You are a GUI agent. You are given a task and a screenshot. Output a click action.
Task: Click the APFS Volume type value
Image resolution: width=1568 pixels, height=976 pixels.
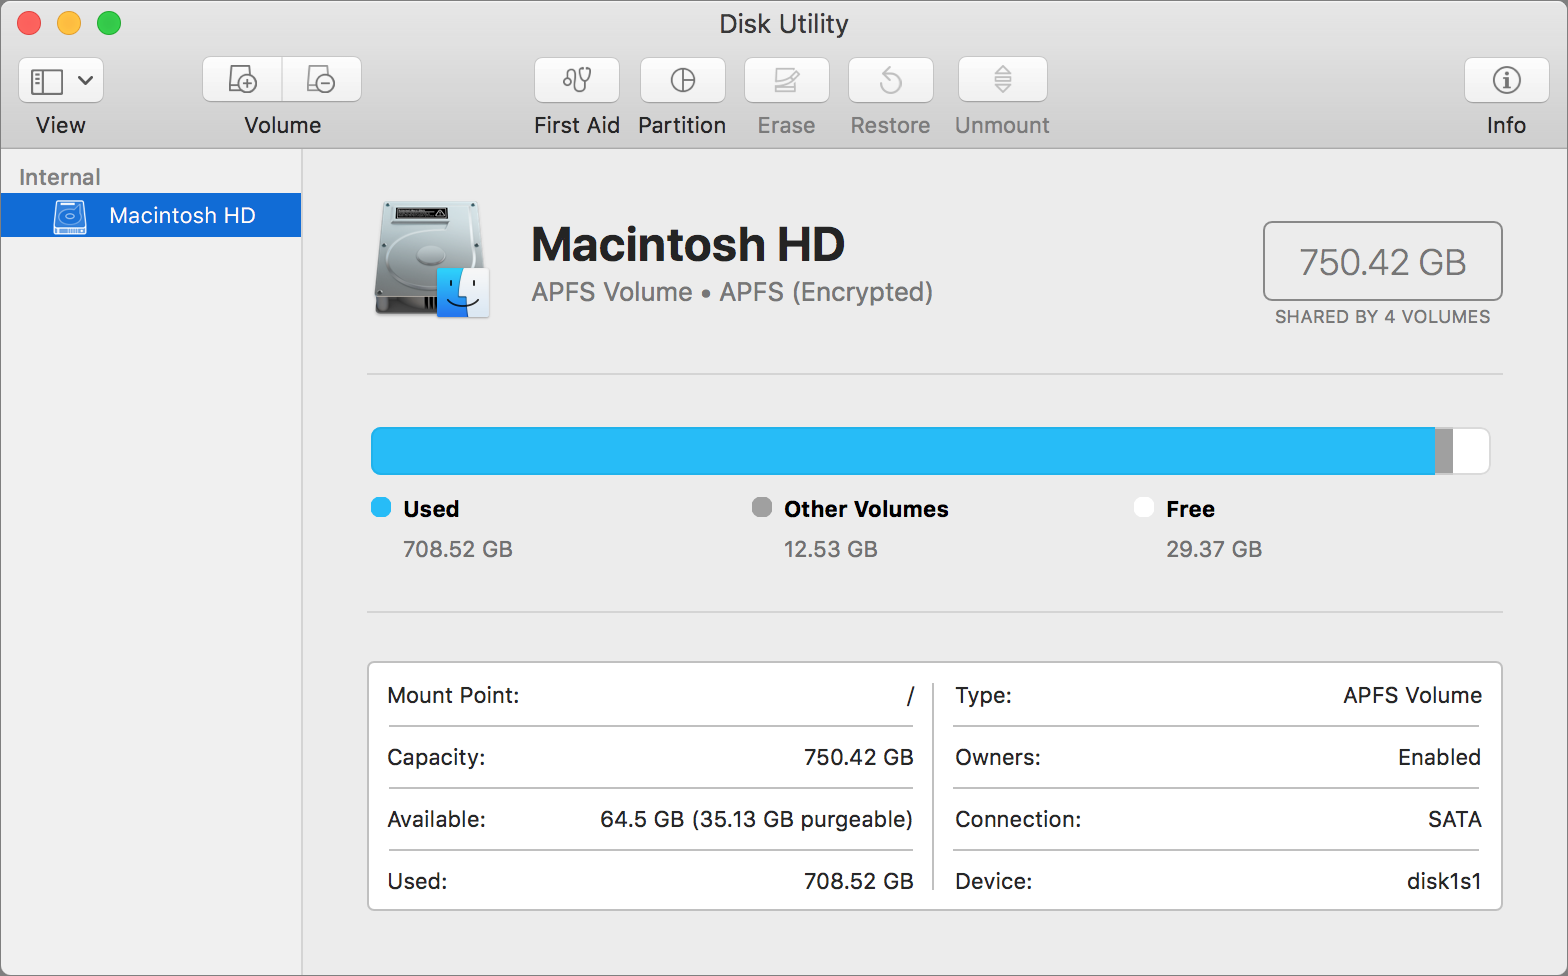coord(1413,695)
